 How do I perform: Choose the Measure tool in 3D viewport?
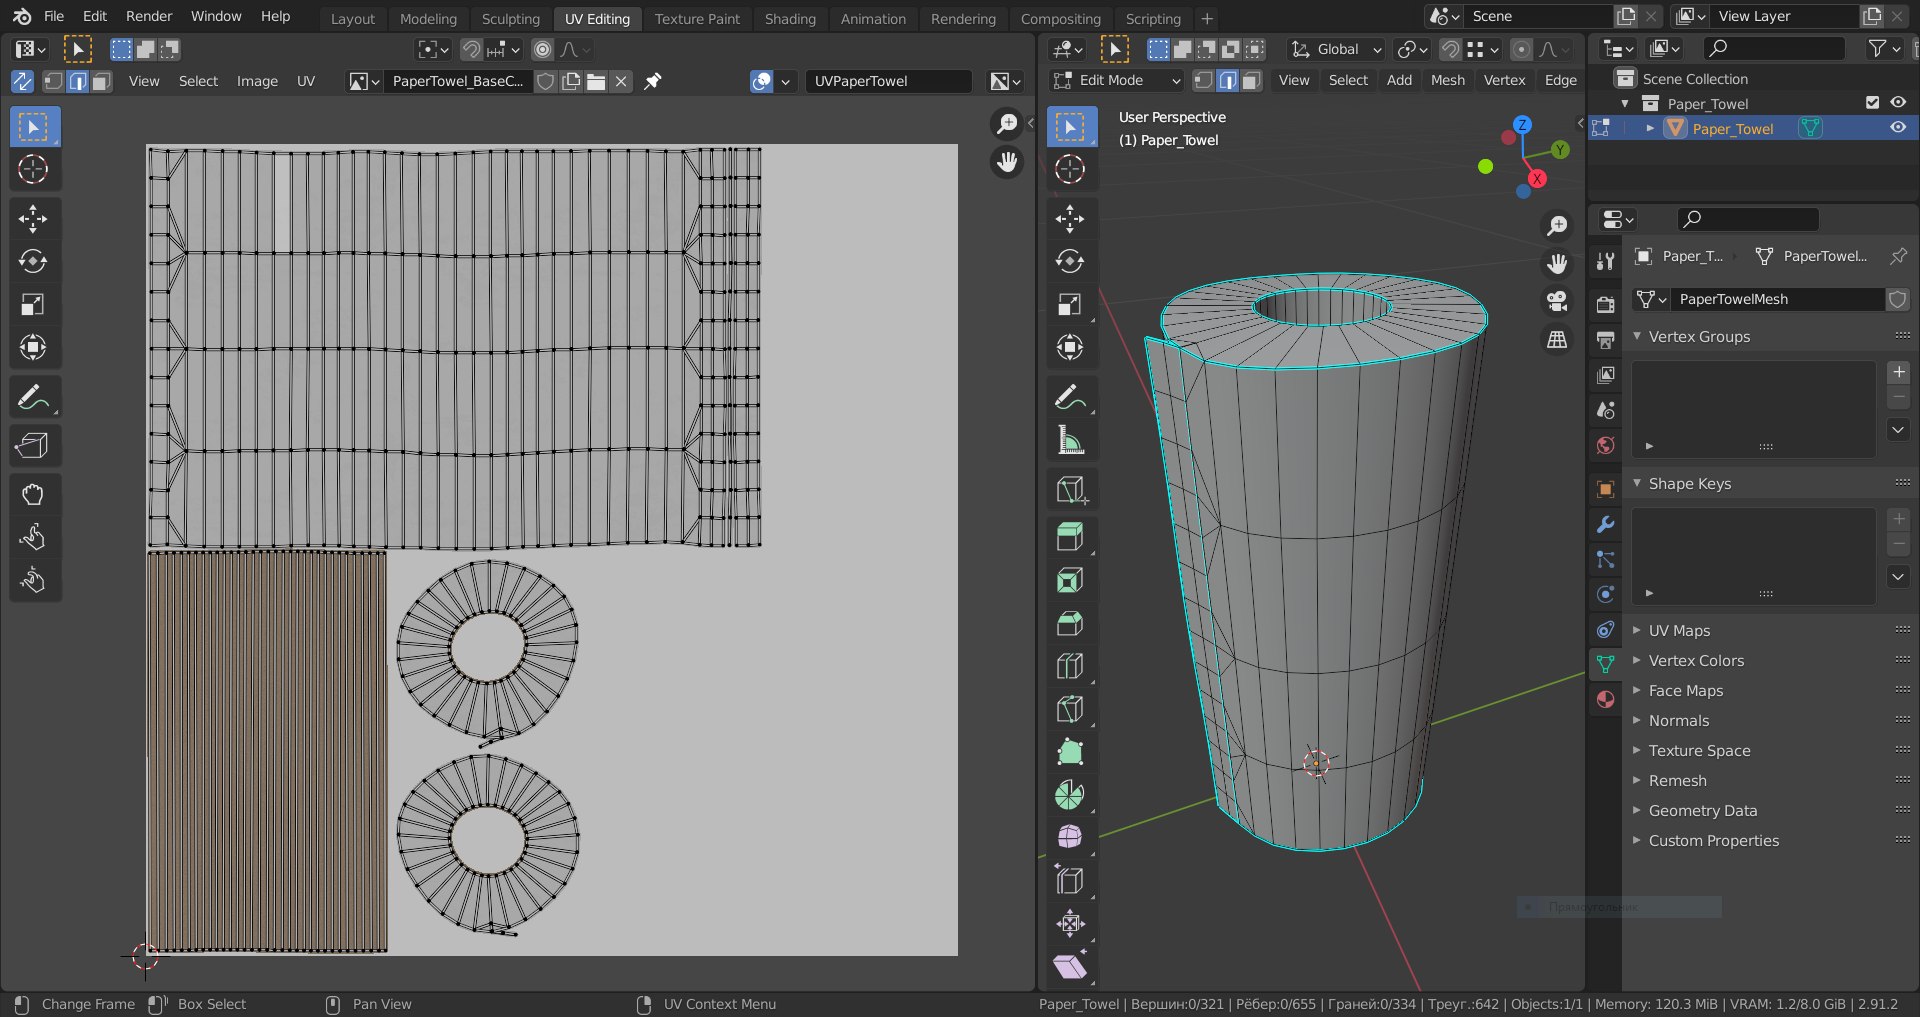pos(1070,440)
